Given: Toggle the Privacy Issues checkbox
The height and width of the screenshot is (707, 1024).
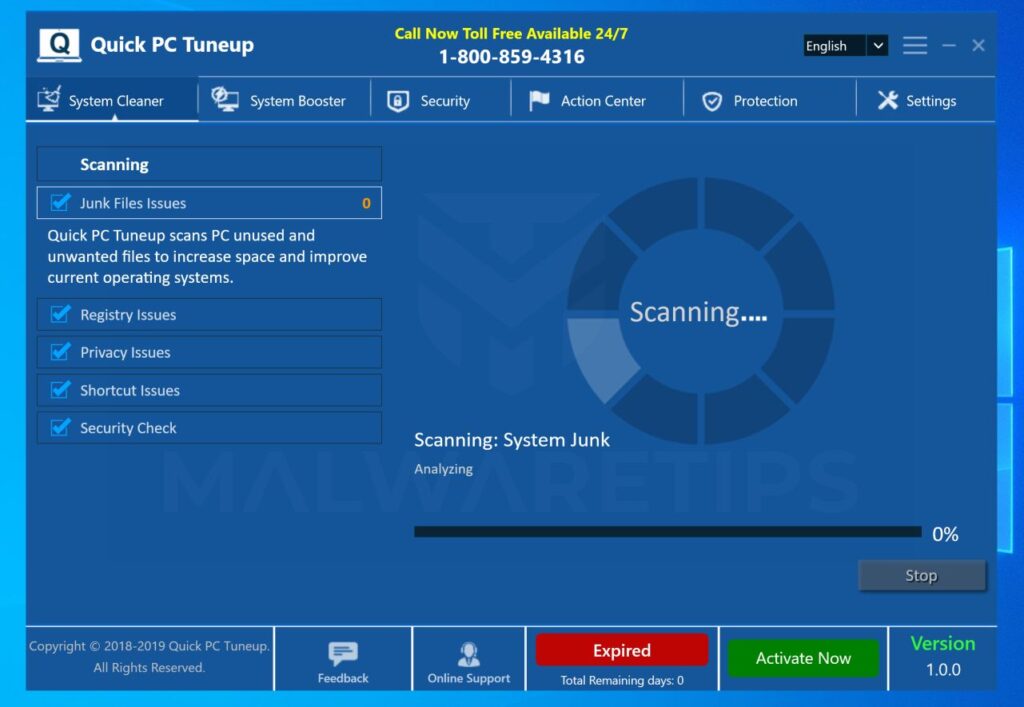Looking at the screenshot, I should (60, 352).
